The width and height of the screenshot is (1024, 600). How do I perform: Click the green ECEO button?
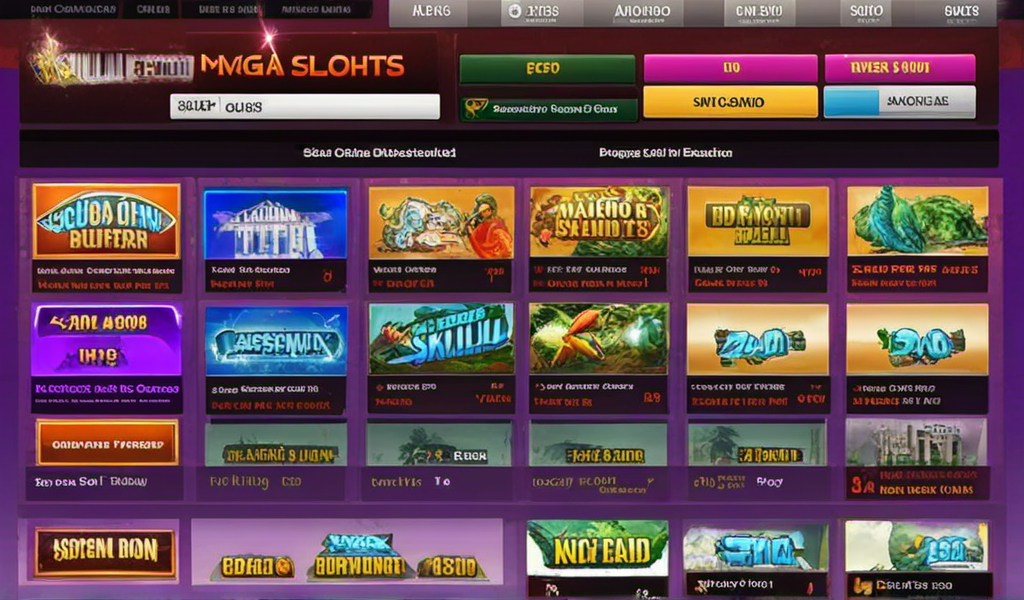(x=547, y=69)
